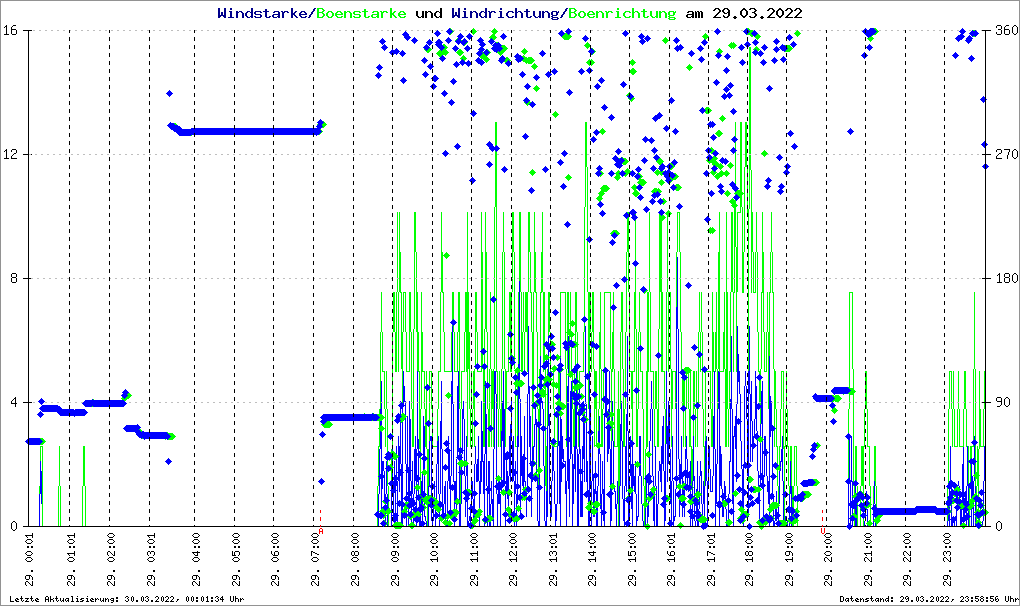
Task: Click the right axis value 360
Action: pyautogui.click(x=1007, y=31)
